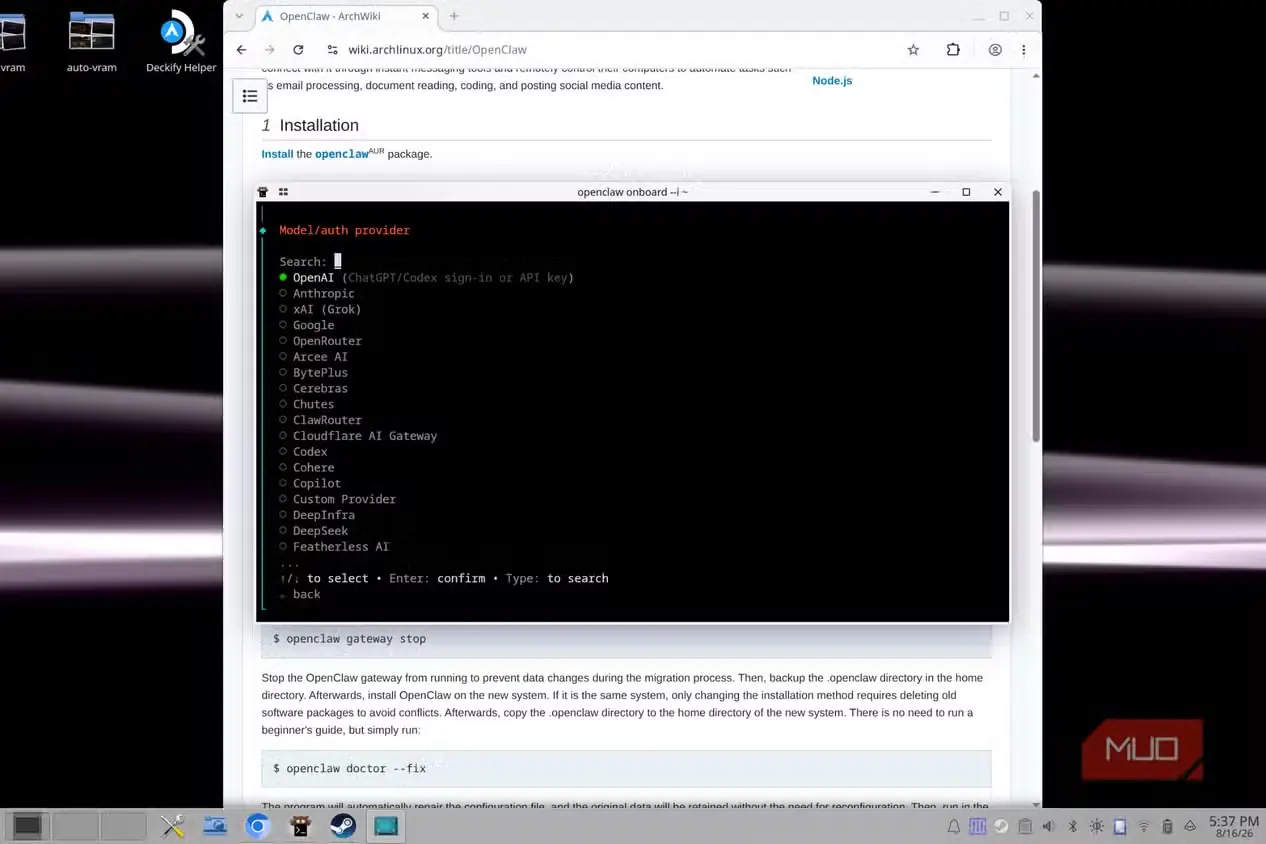Open notifications bell in system tray
Image resolution: width=1266 pixels, height=844 pixels.
(x=954, y=826)
